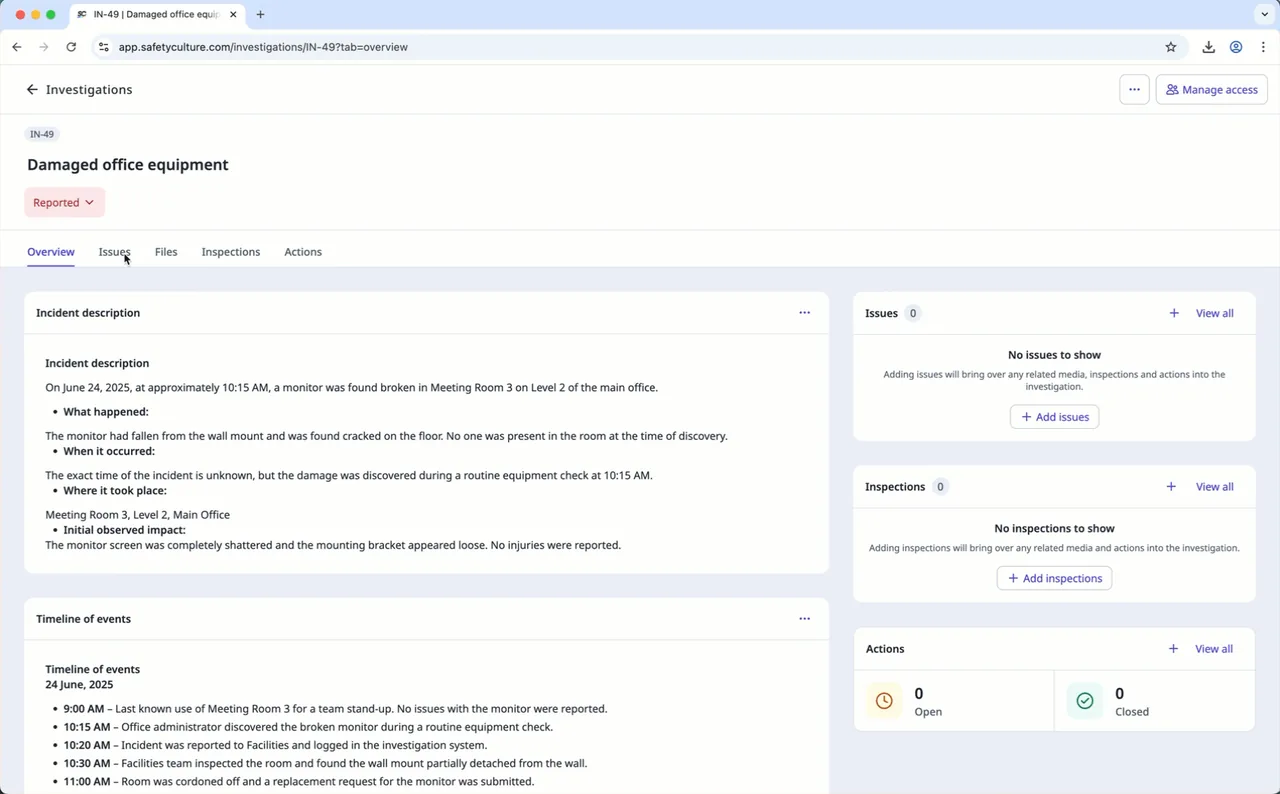Viewport: 1280px width, 794px height.
Task: Bookmark this page with the star icon
Action: pyautogui.click(x=1171, y=47)
